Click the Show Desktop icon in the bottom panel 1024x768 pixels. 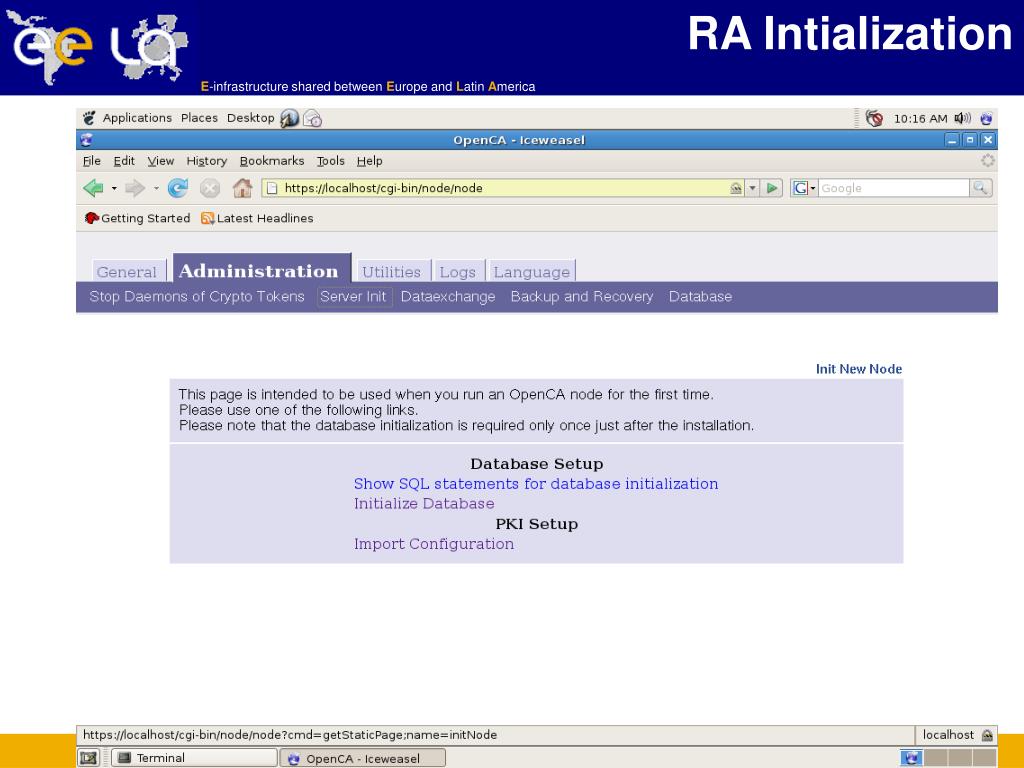tap(88, 758)
